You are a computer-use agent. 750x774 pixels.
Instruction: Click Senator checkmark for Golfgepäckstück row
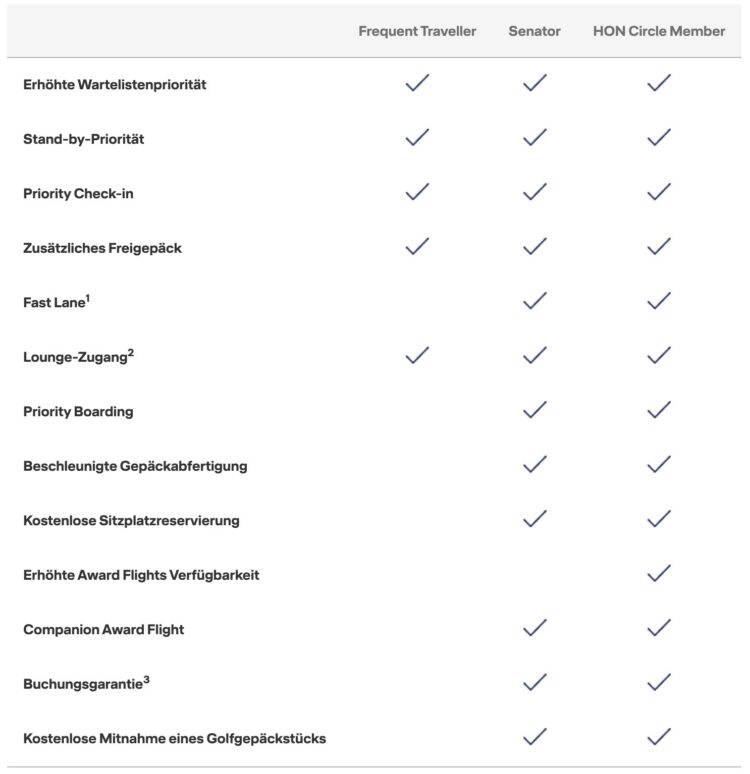[x=535, y=736]
